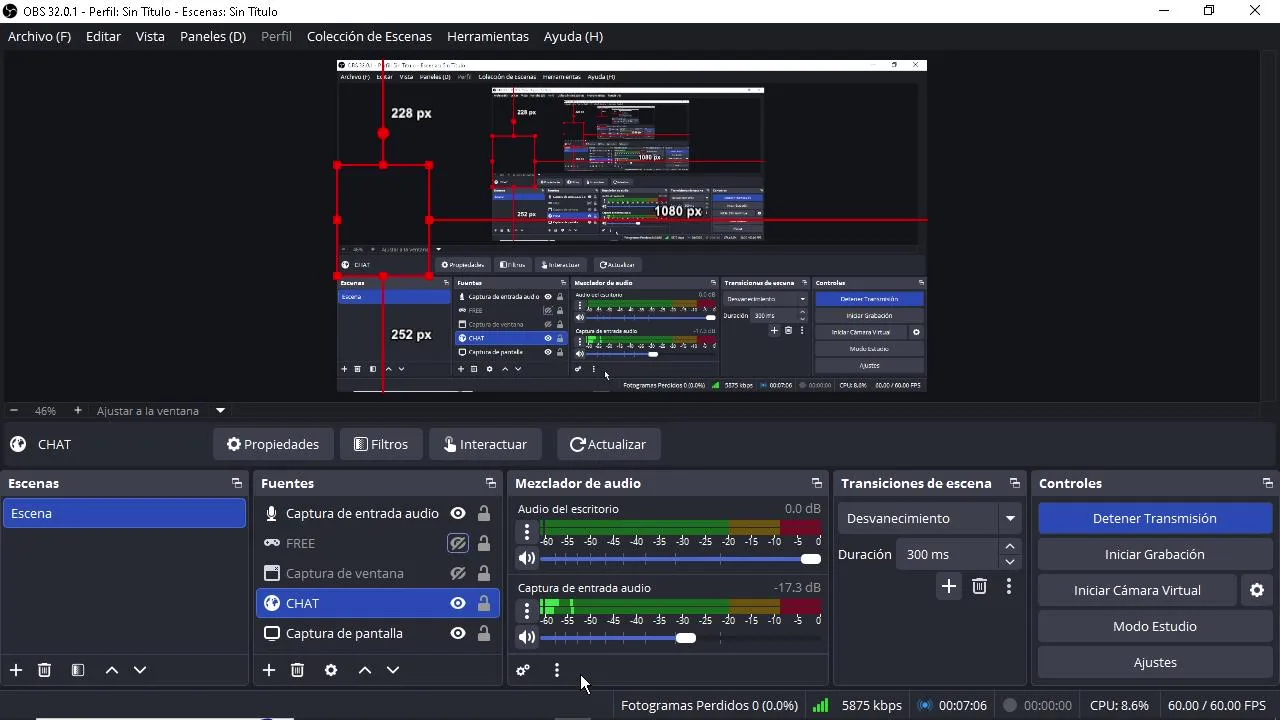Toggle lock on Captura de pantalla source

coord(484,633)
